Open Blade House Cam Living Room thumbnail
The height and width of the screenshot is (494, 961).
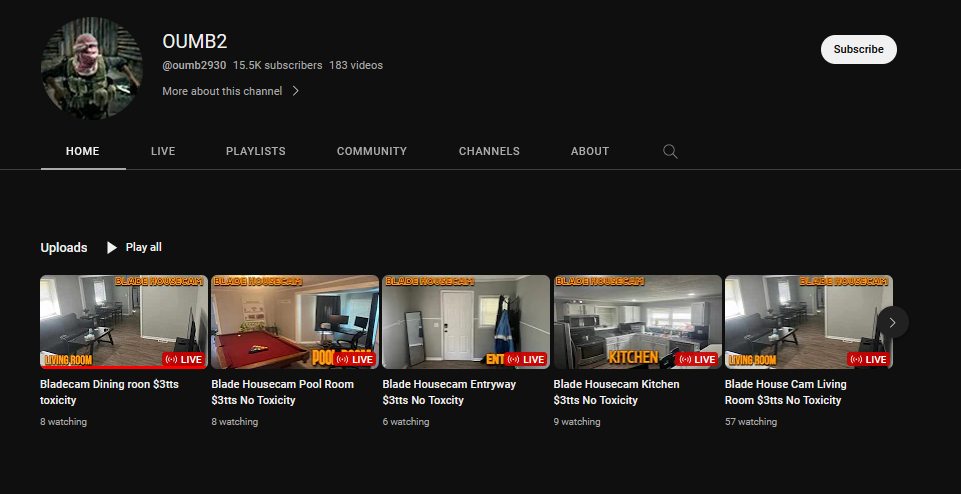(808, 322)
